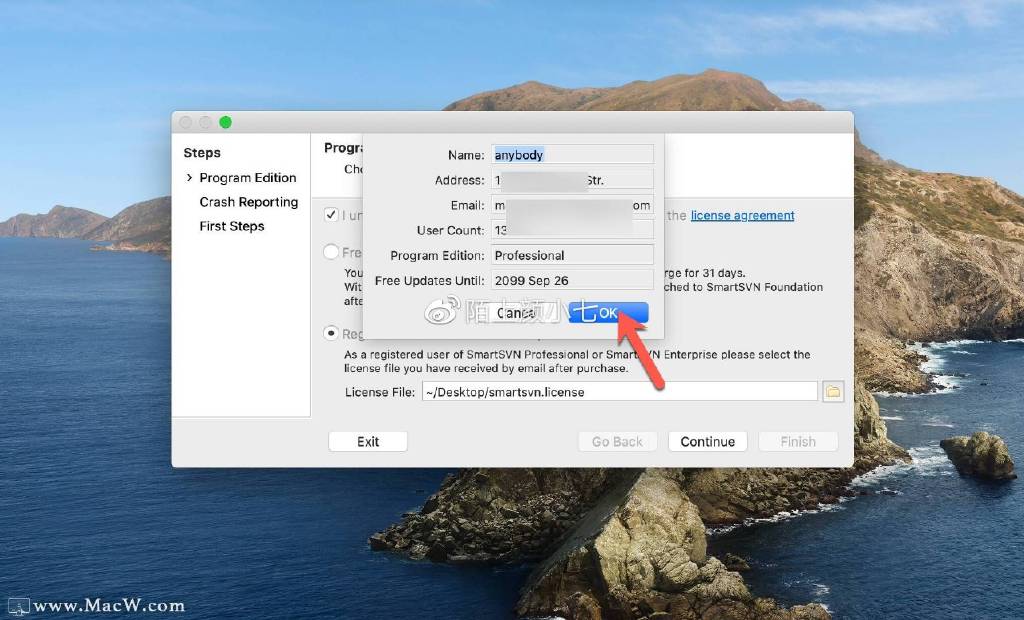1024x620 pixels.
Task: Click the Continue button
Action: pyautogui.click(x=707, y=442)
